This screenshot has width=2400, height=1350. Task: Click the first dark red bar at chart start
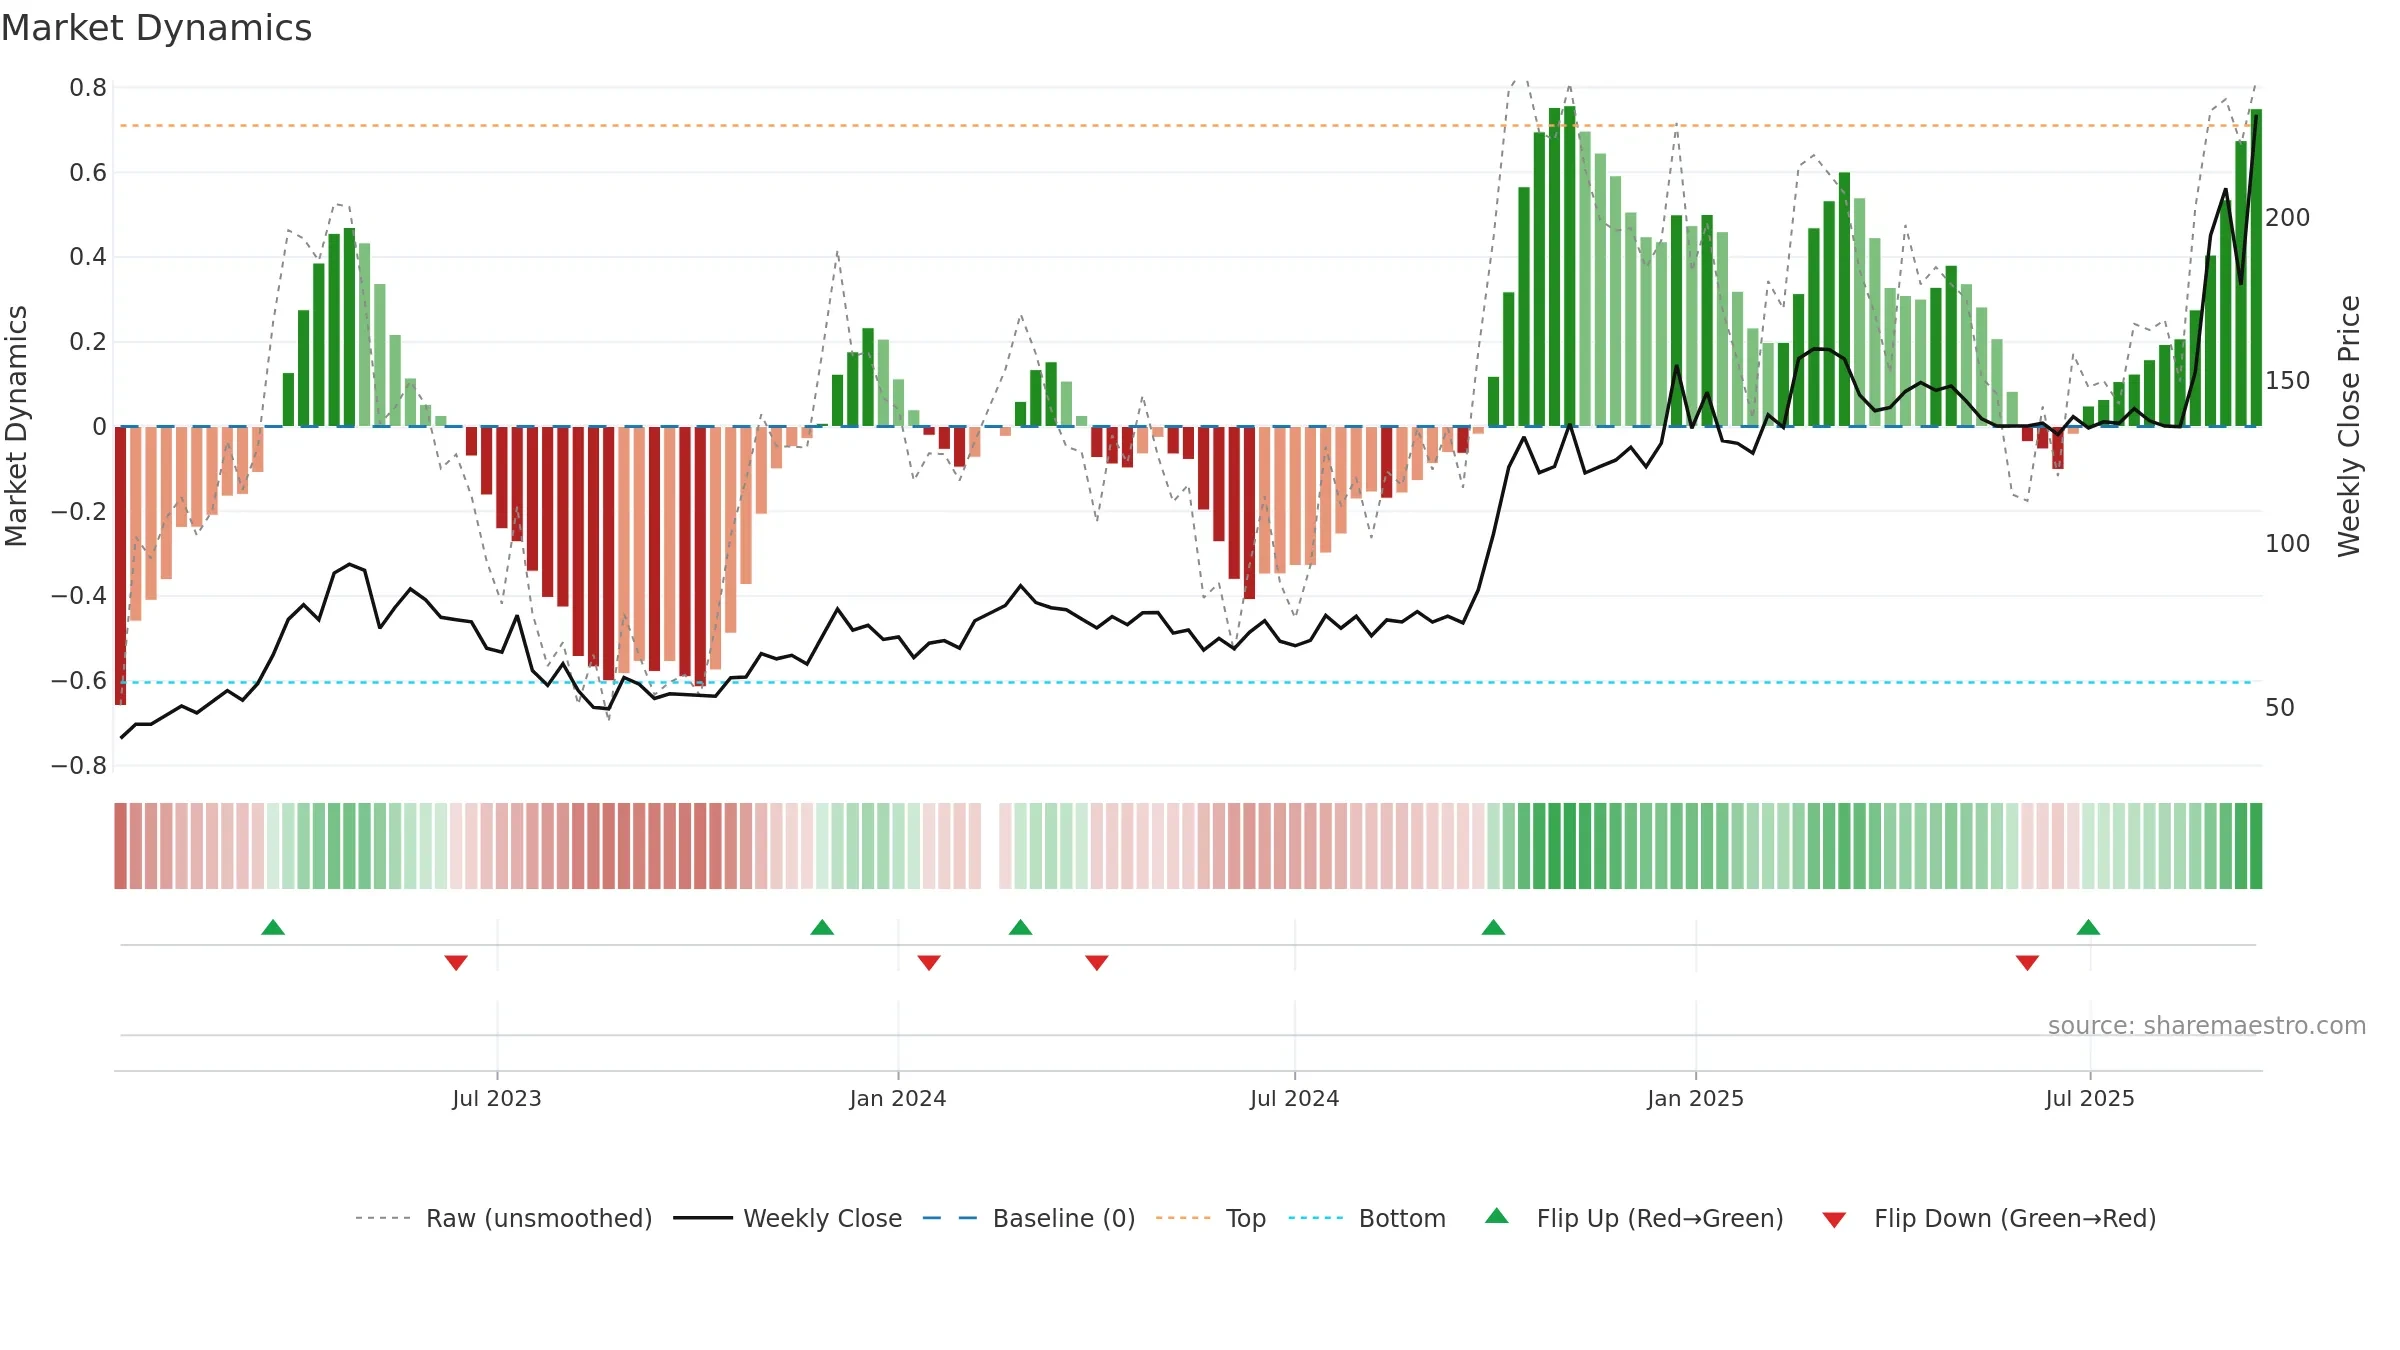[120, 565]
